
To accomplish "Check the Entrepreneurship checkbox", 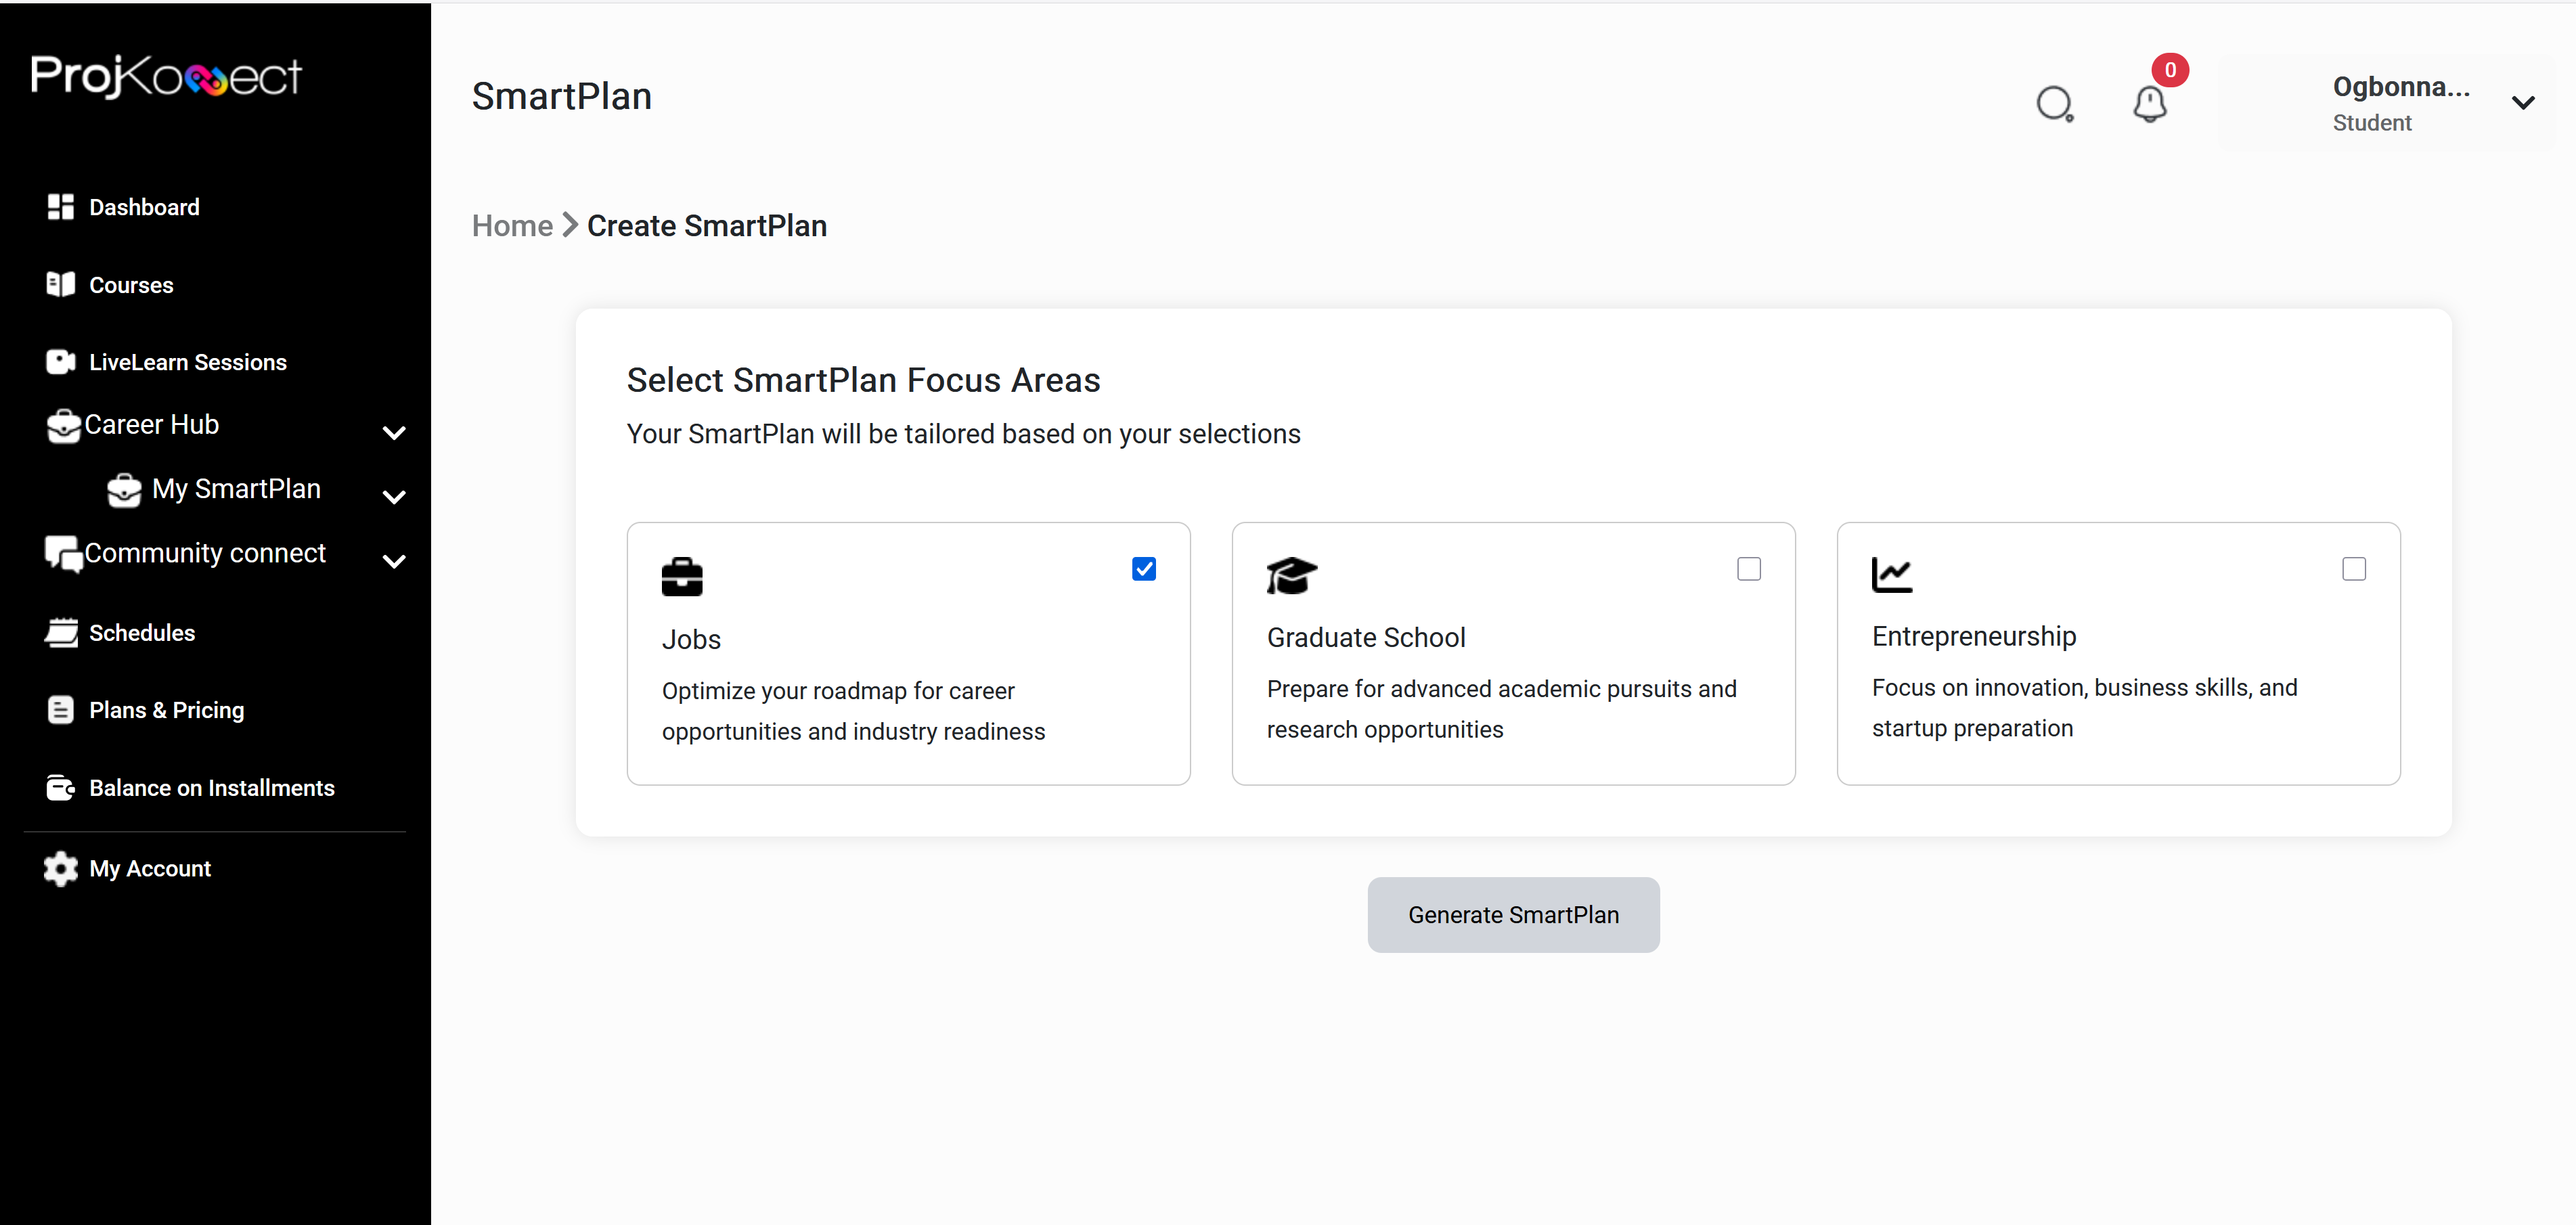I will [x=2354, y=569].
